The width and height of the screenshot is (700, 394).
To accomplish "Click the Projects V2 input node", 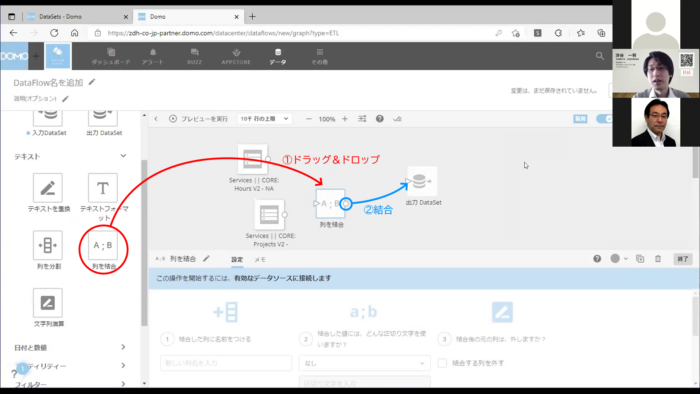I will coord(269,215).
